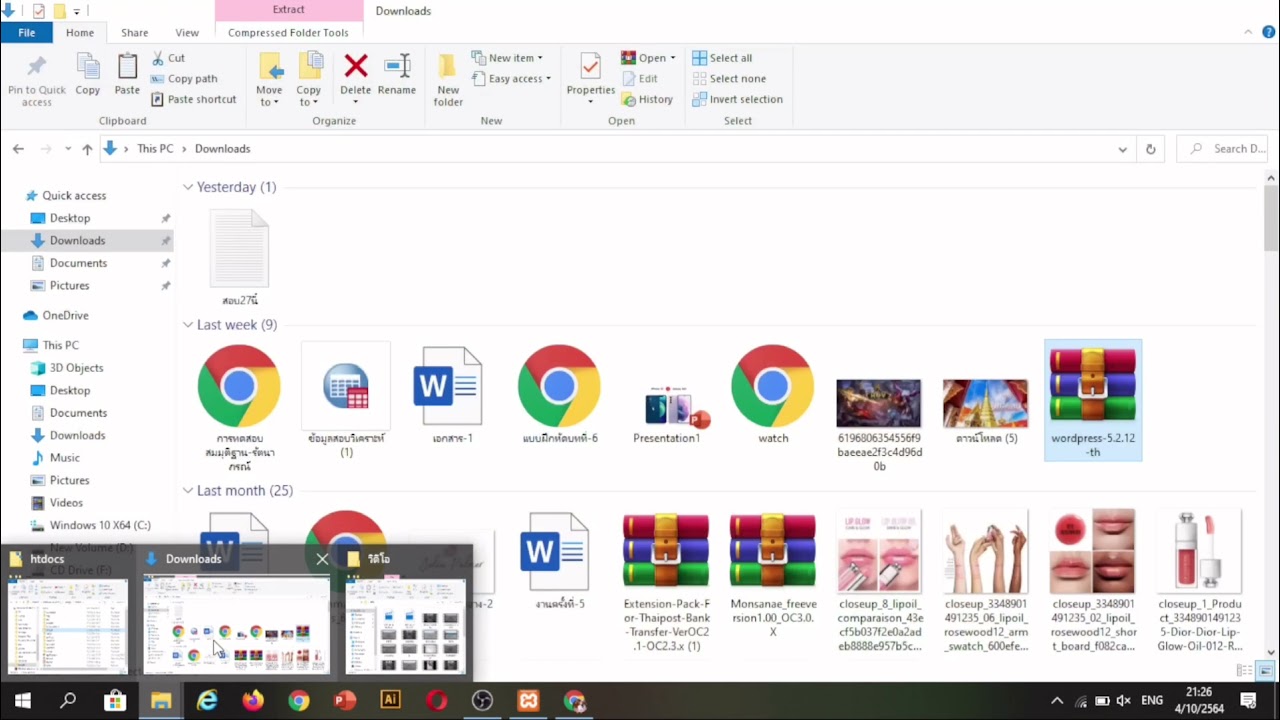Select OneDrive in the navigation pane
The height and width of the screenshot is (720, 1280).
65,315
